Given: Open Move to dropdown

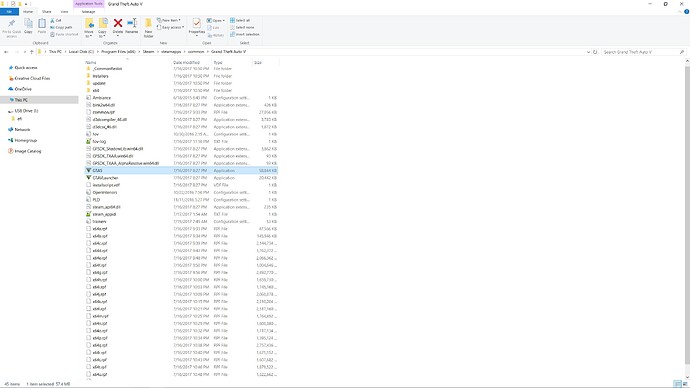Looking at the screenshot, I should (x=89, y=27).
